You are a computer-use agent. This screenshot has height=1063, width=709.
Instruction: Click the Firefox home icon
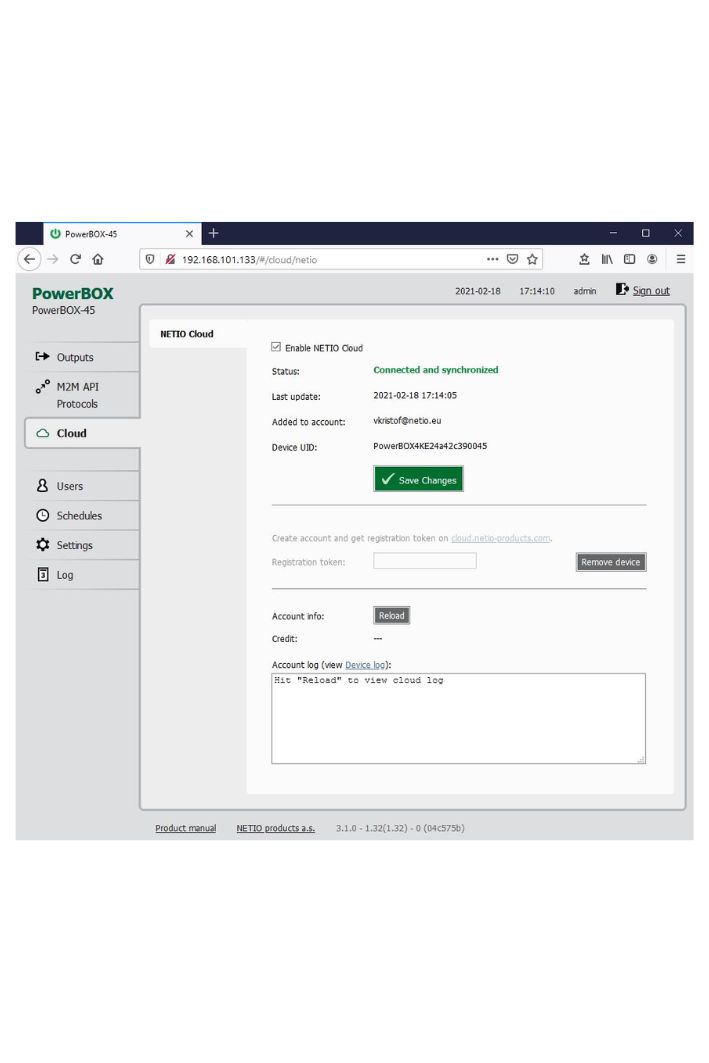pyautogui.click(x=98, y=259)
